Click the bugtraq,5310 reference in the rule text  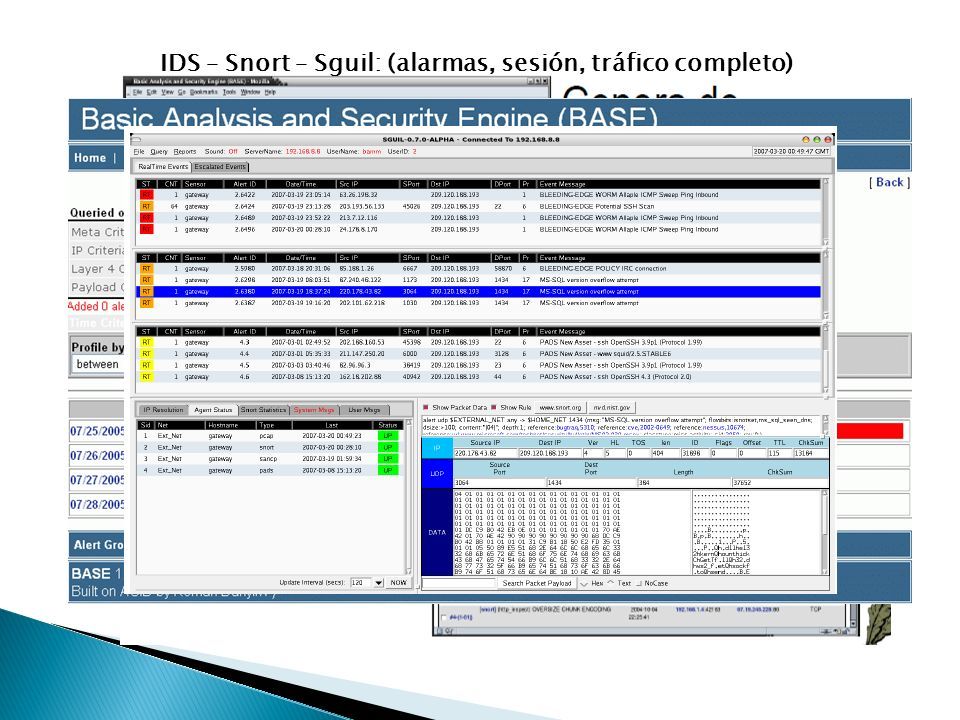[577, 427]
